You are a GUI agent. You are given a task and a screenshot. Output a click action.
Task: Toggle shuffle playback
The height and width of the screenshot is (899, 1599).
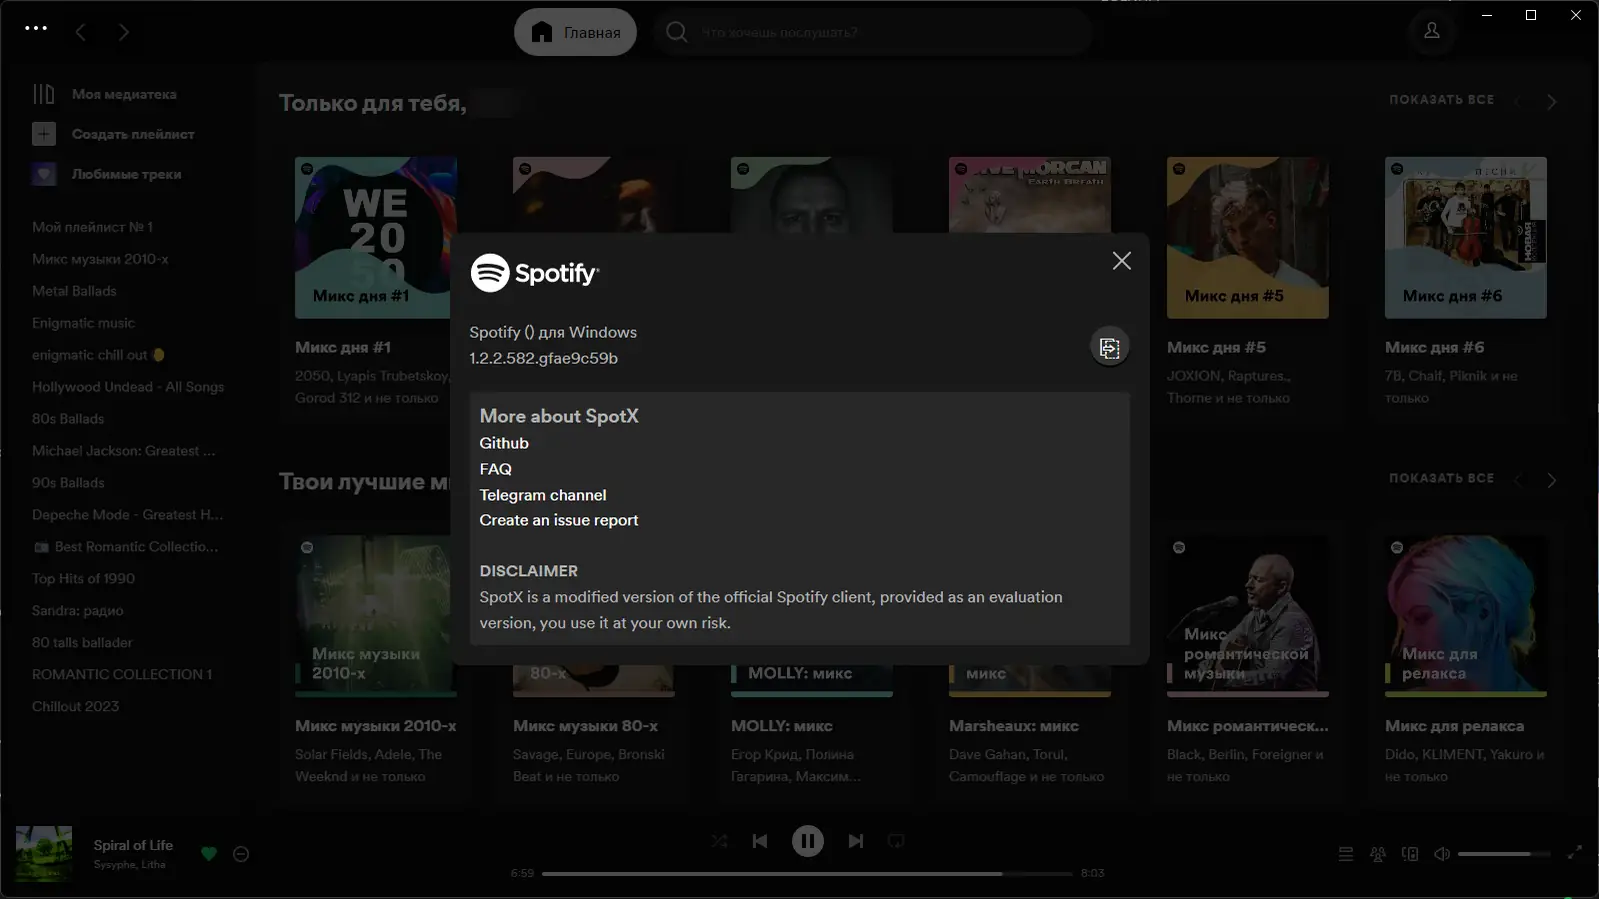[719, 842]
